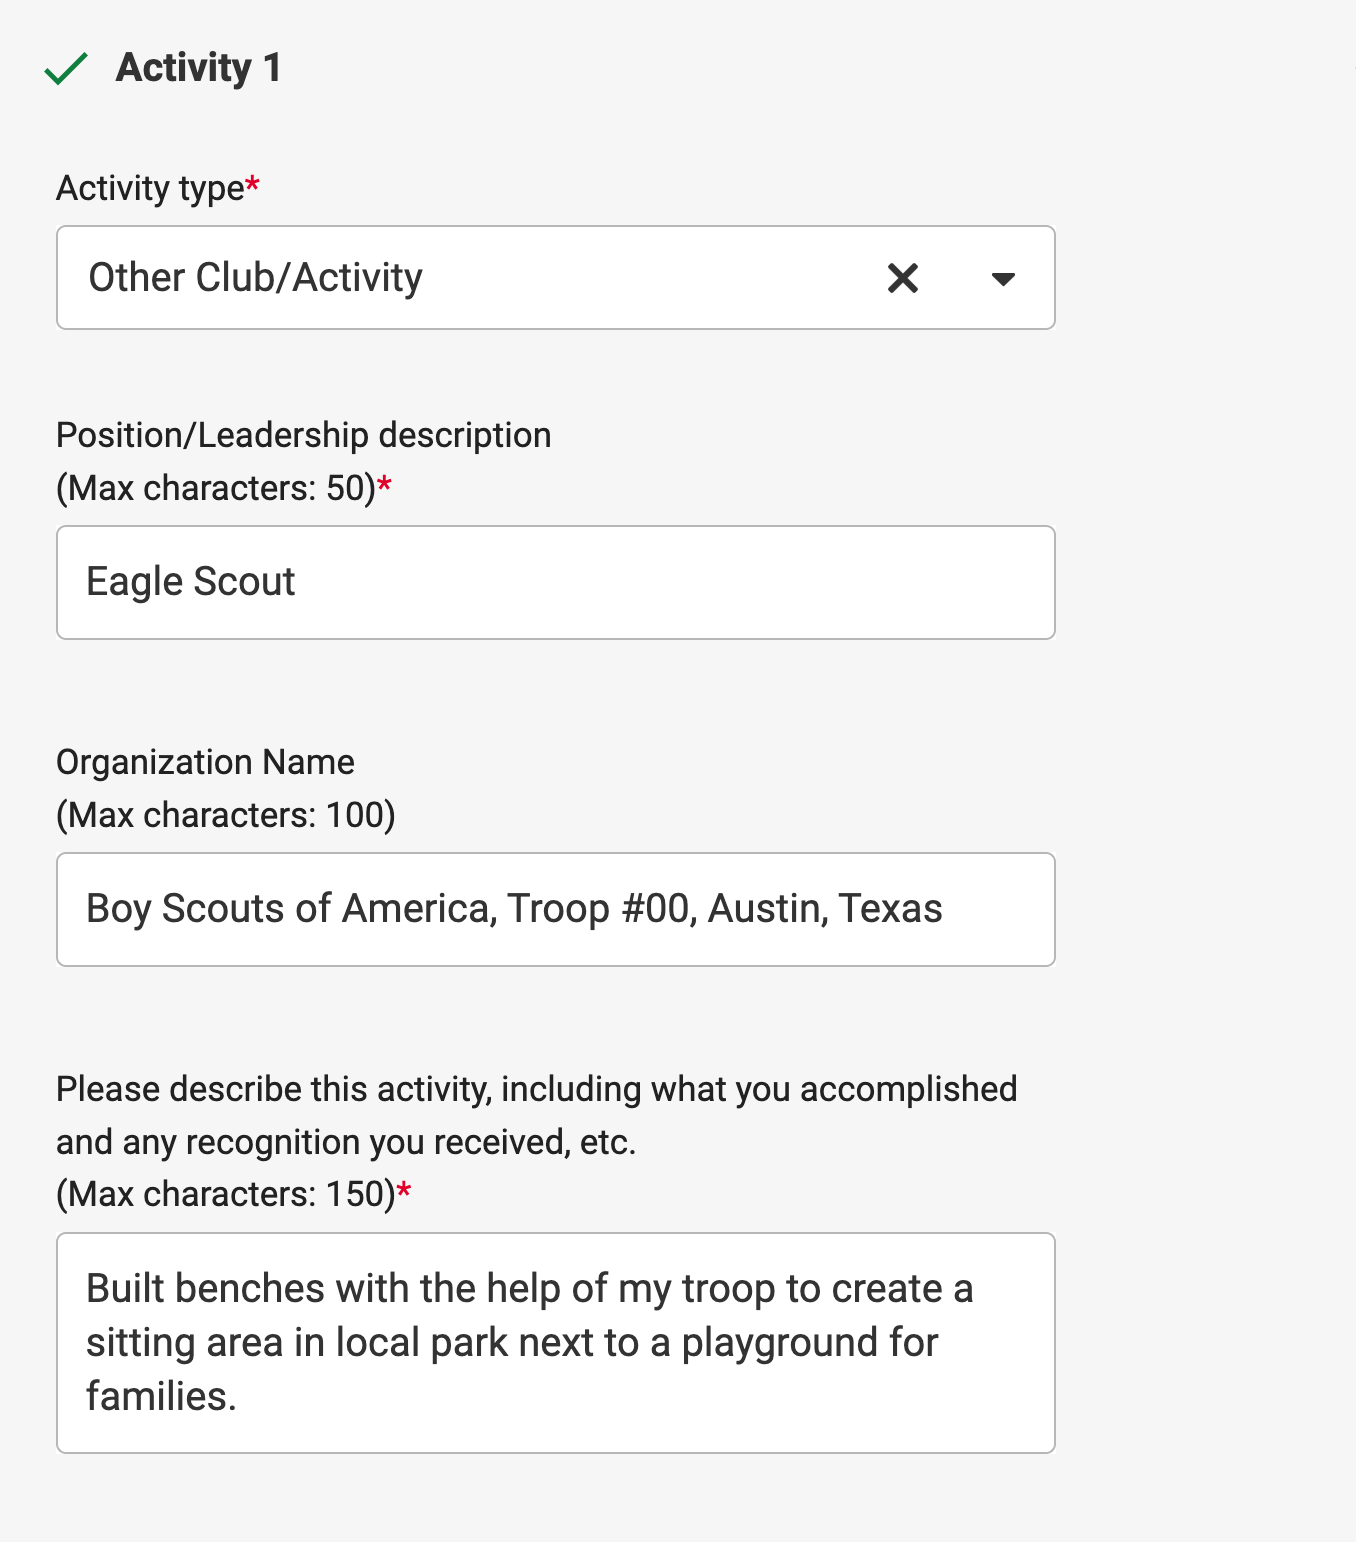
Task: Place cursor on 'families.' in the description
Action: pos(160,1396)
